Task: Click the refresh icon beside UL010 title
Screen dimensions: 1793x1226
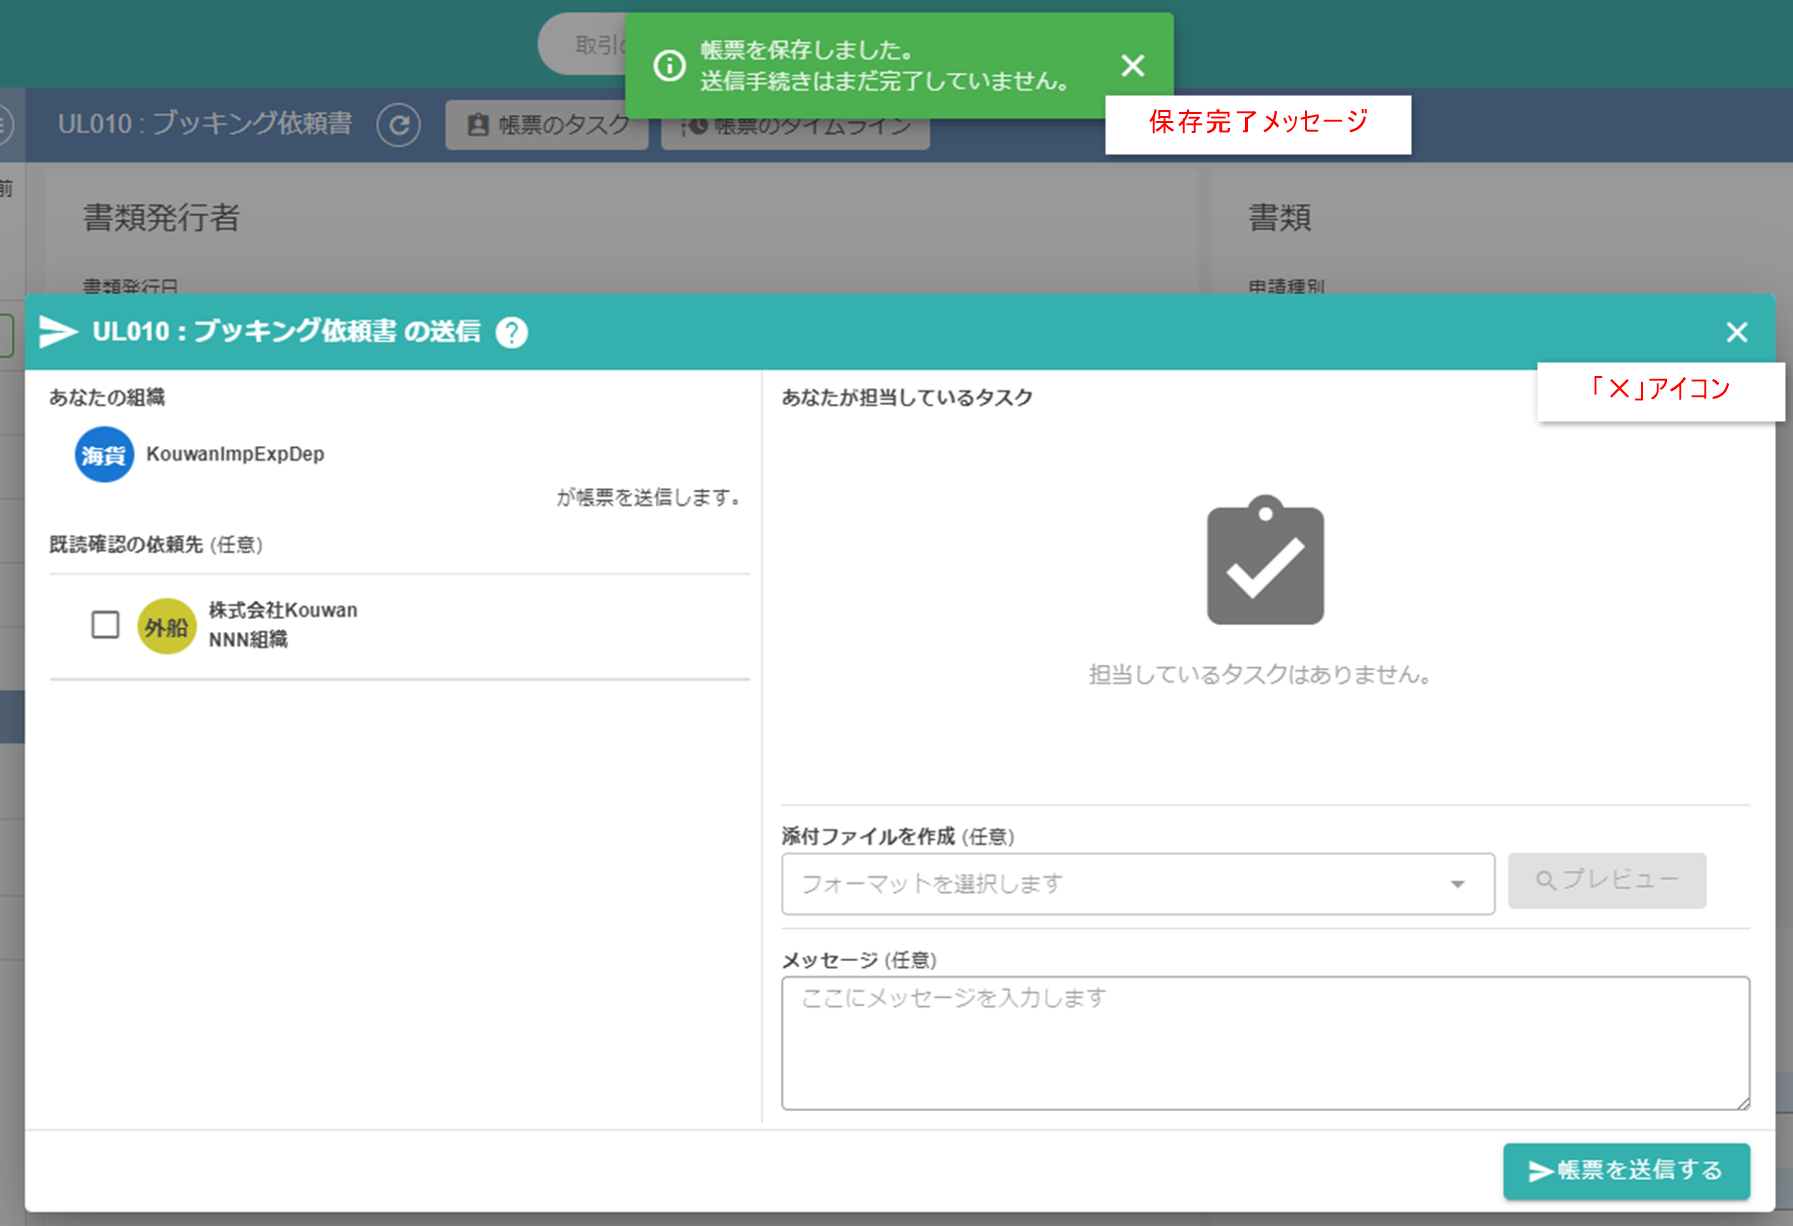Action: (398, 125)
